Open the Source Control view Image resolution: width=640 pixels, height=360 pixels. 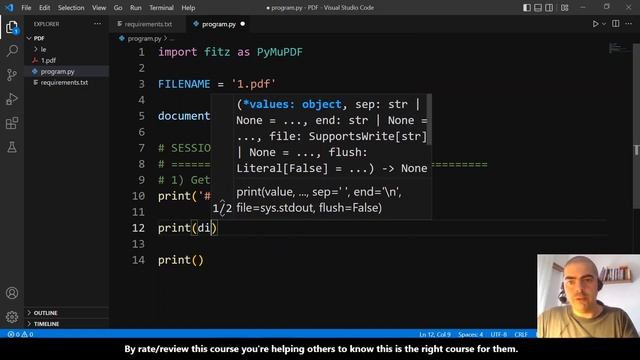pos(12,75)
